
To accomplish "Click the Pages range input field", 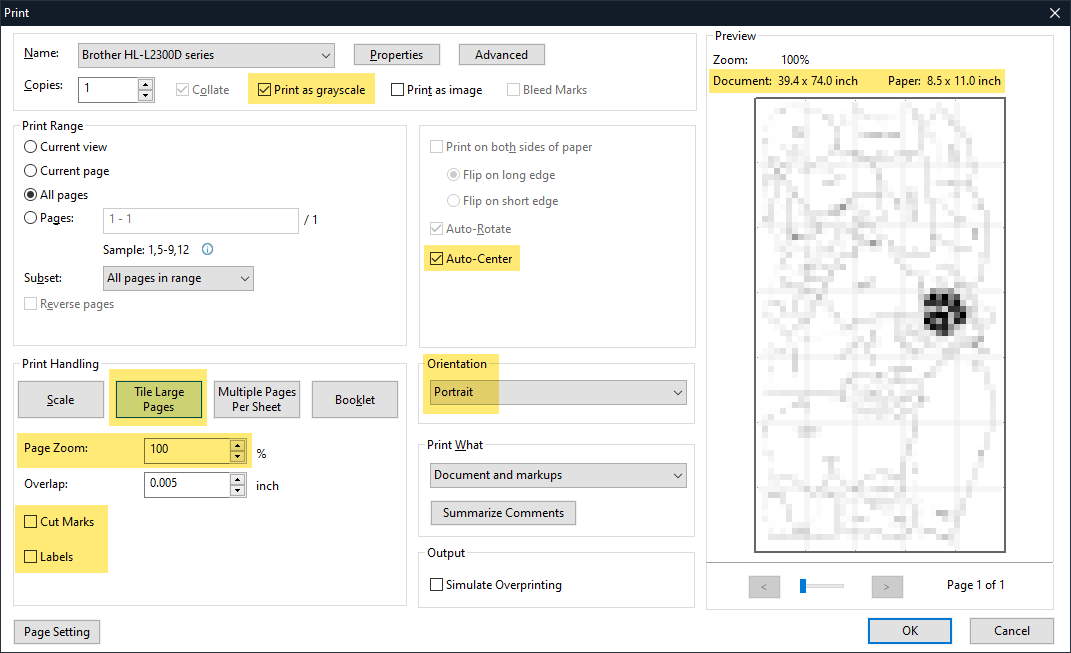I will coord(200,220).
